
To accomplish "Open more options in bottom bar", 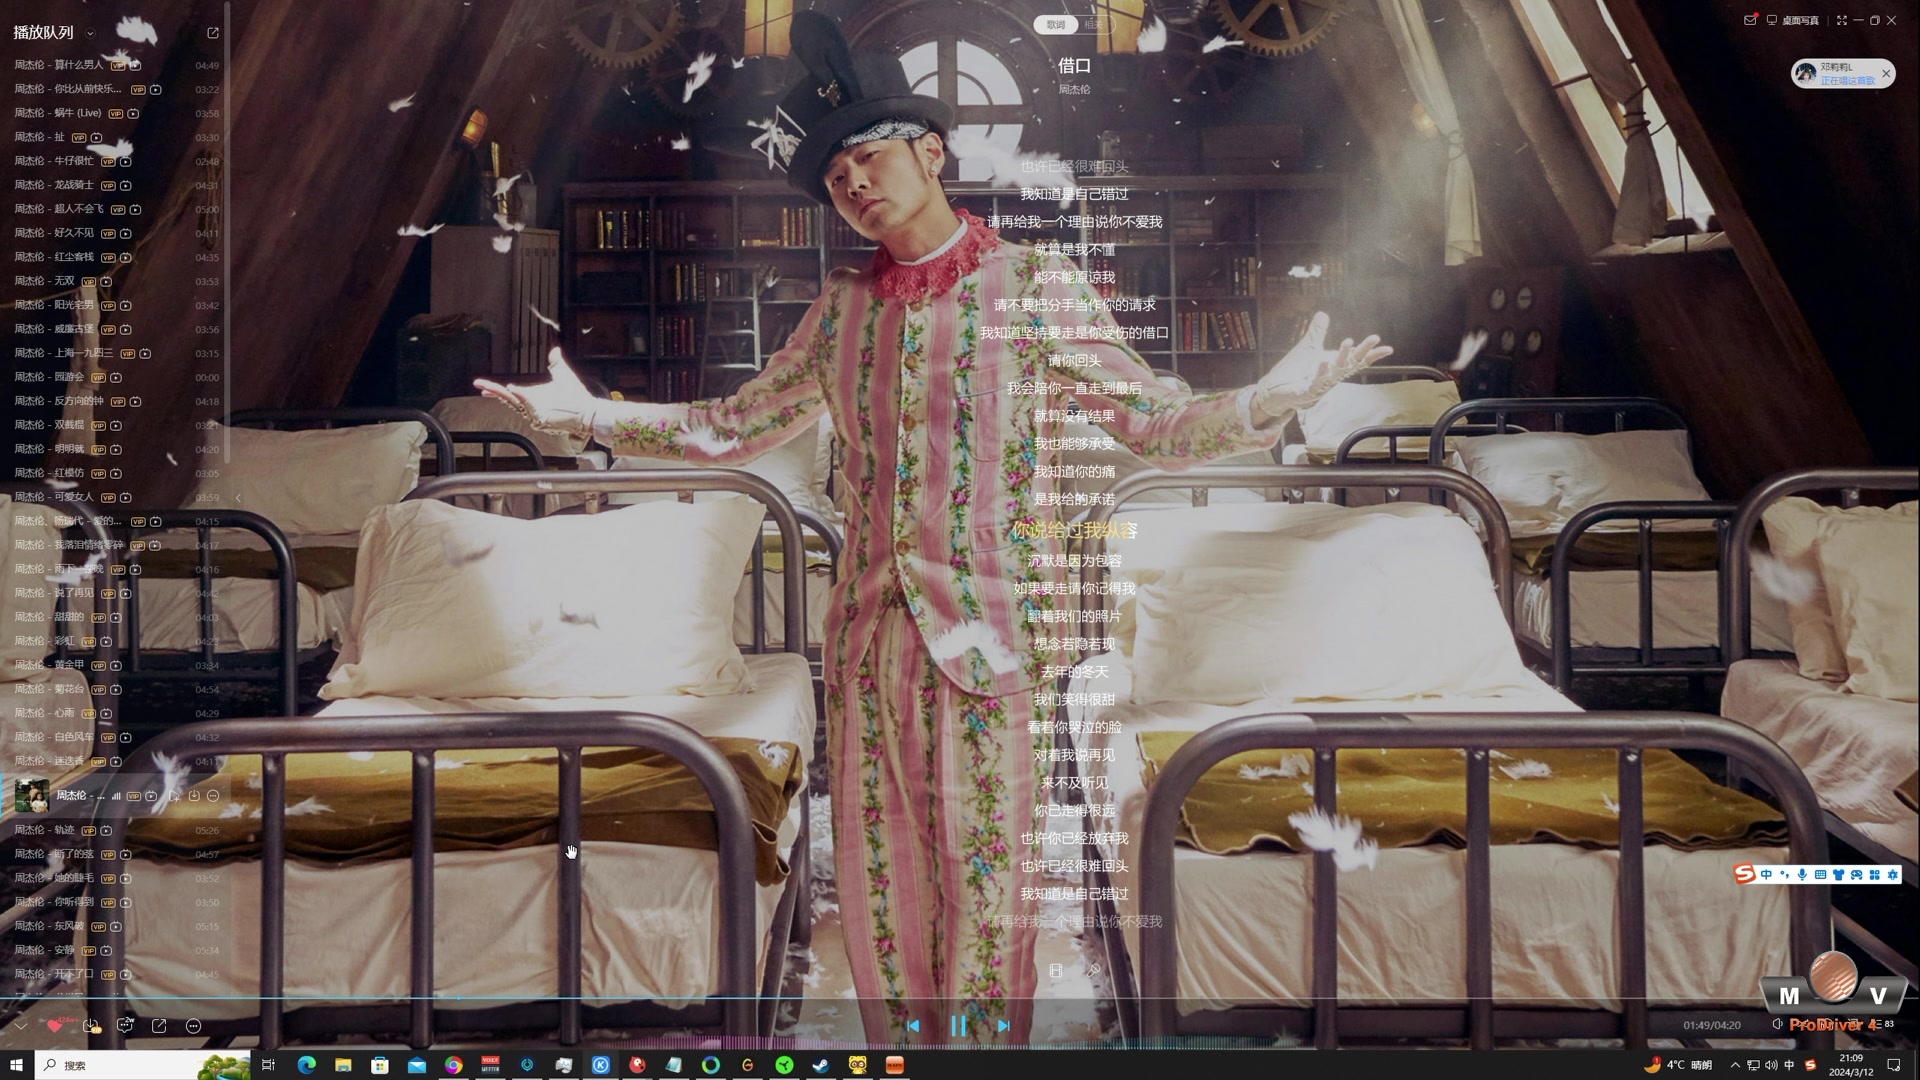I will [x=194, y=1026].
